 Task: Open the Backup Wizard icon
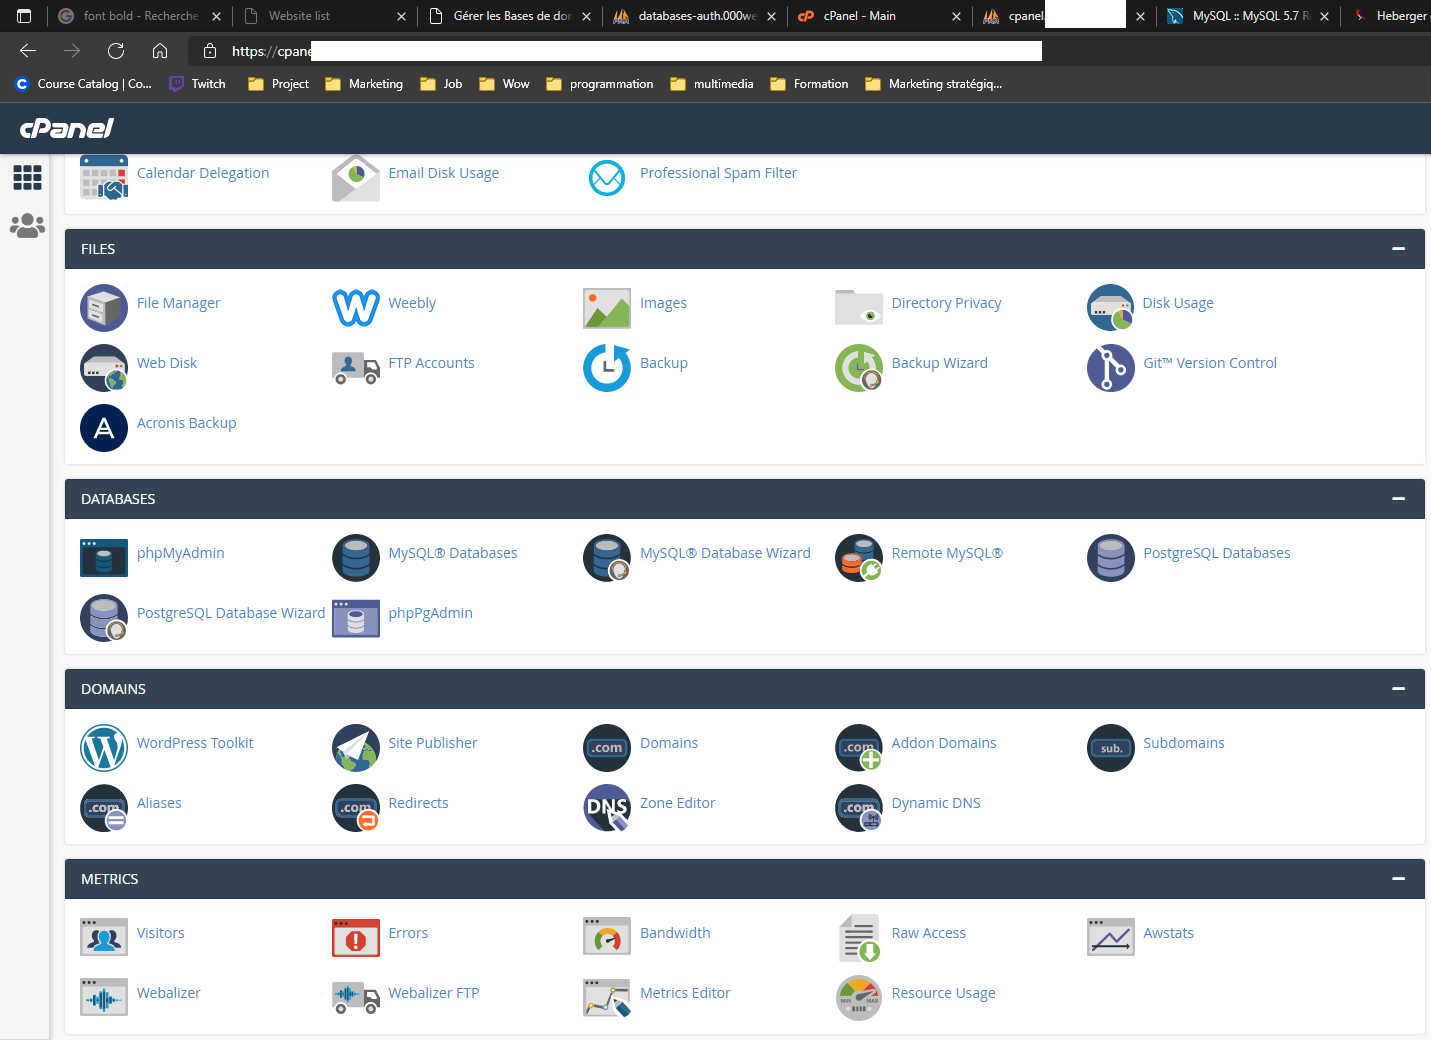859,368
